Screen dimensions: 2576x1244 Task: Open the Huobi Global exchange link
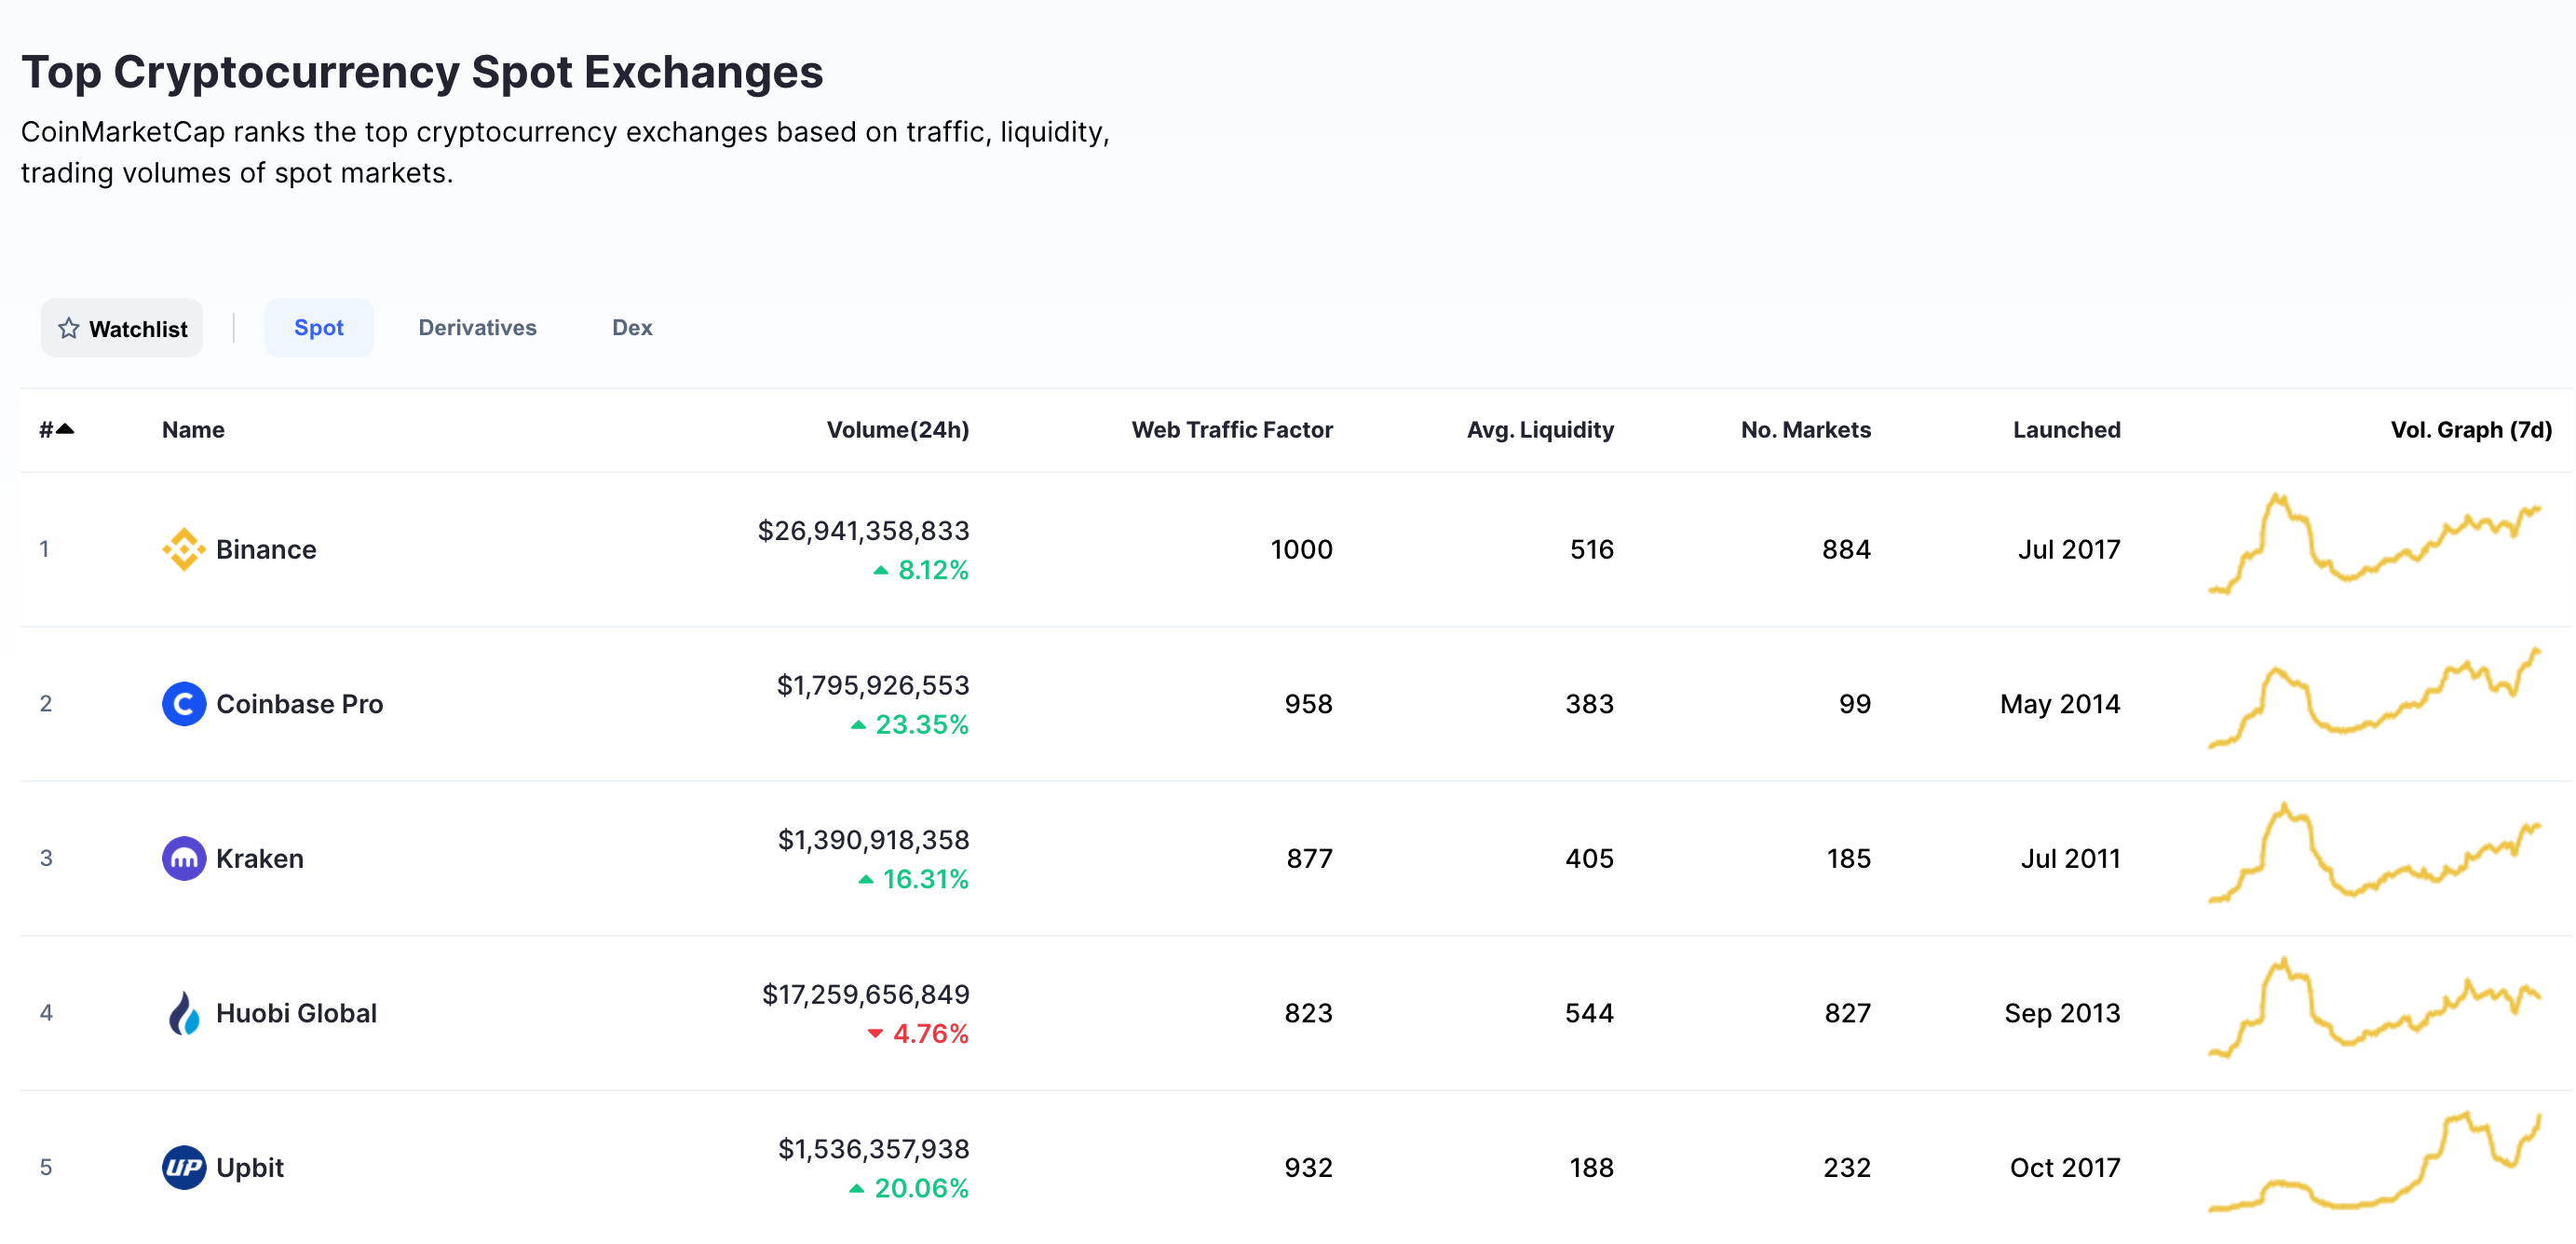(296, 1013)
